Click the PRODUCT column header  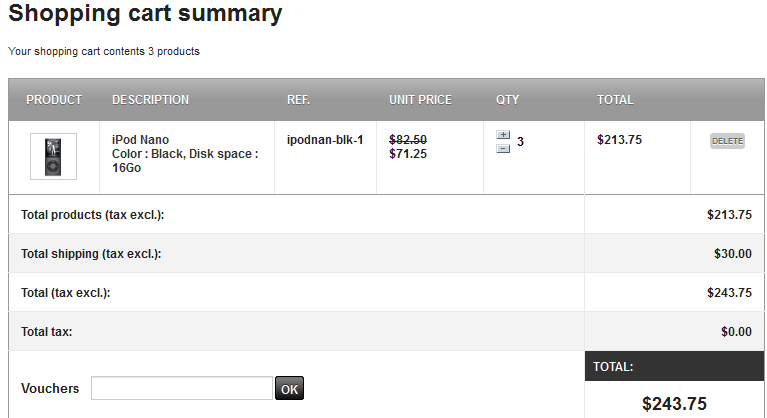pos(54,100)
